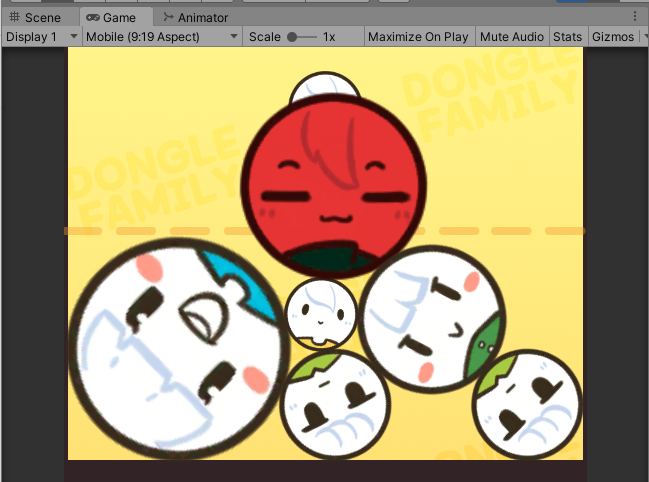
Task: Click the bottom-center ball with green leaf
Action: [335, 405]
